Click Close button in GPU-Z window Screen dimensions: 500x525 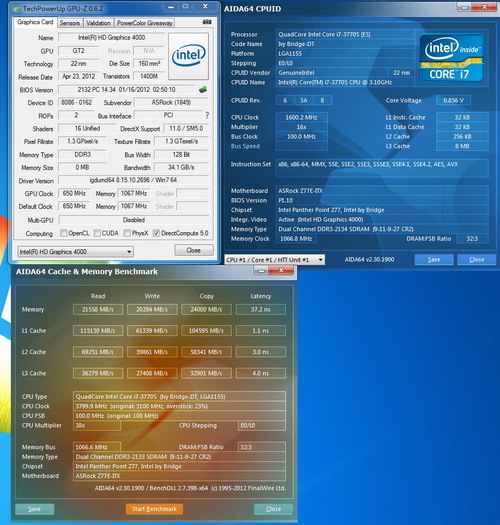pyautogui.click(x=194, y=250)
